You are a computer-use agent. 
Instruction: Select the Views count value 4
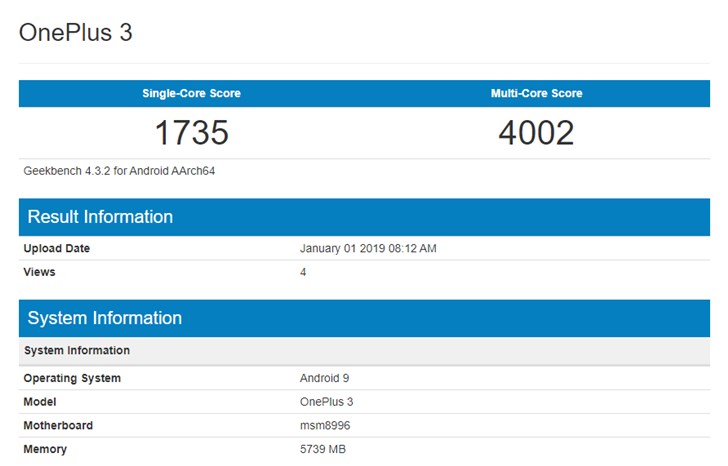303,272
